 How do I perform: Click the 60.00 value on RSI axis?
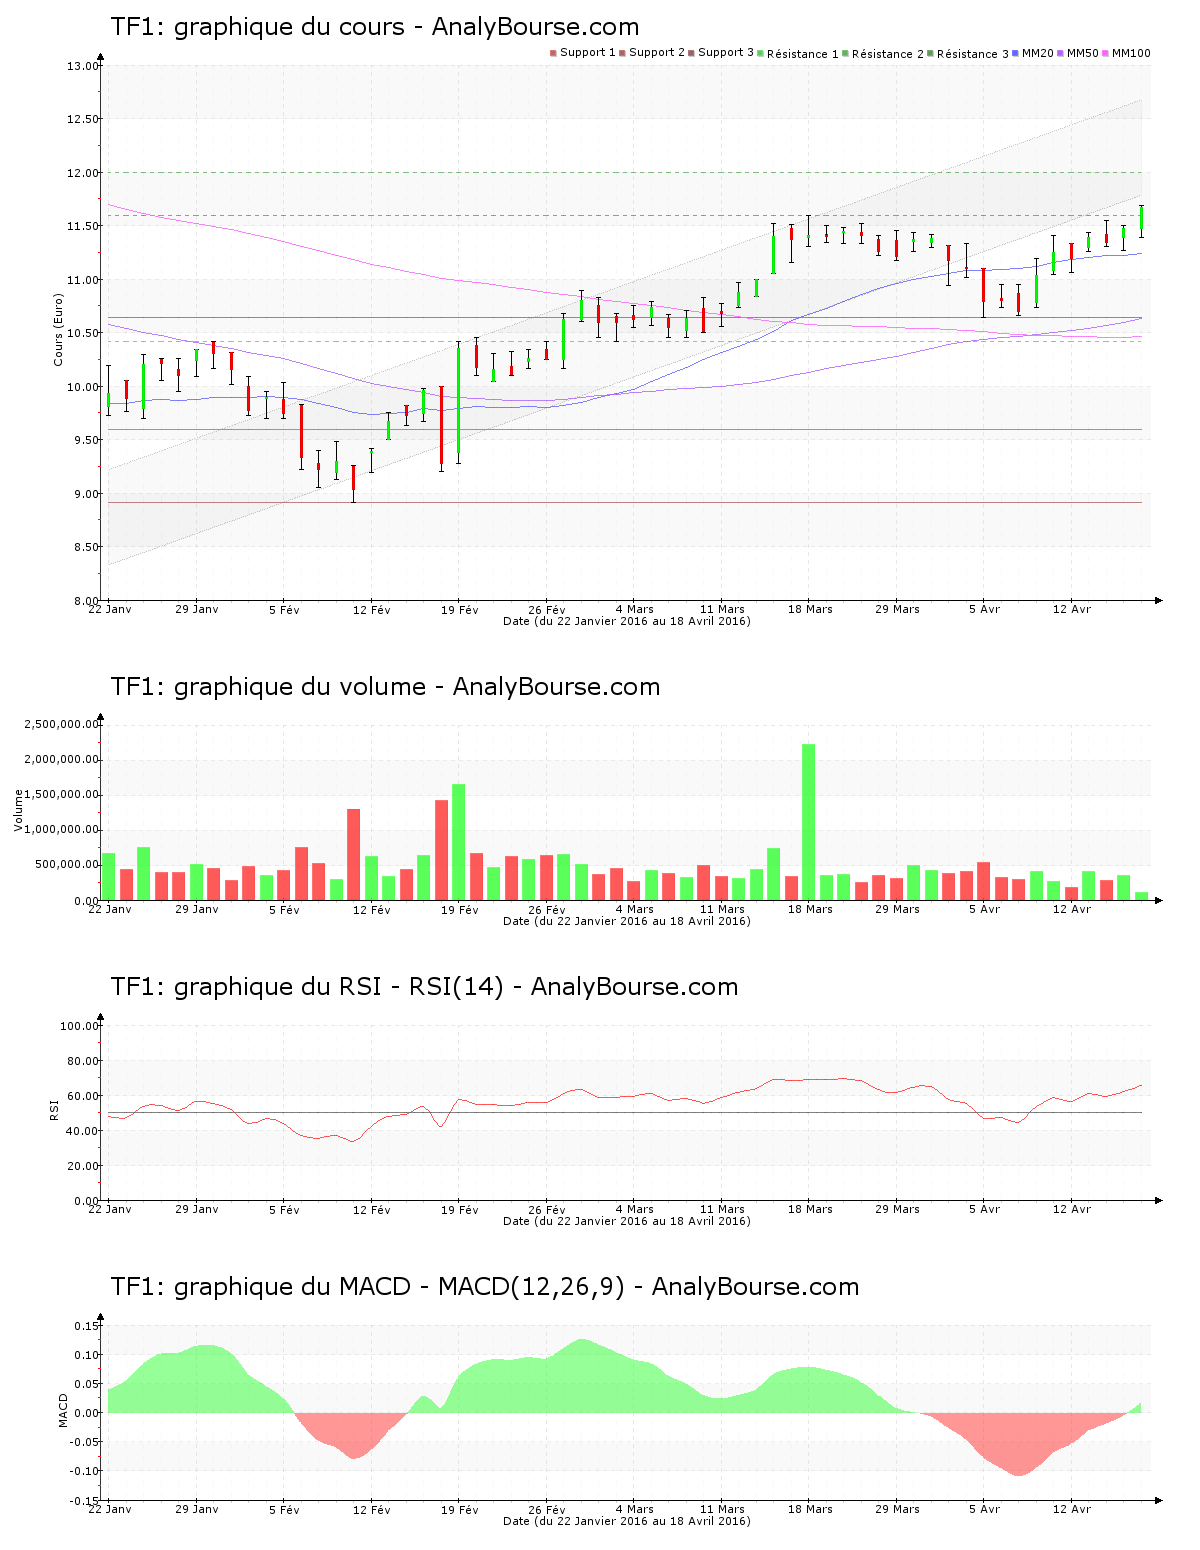(x=83, y=1096)
